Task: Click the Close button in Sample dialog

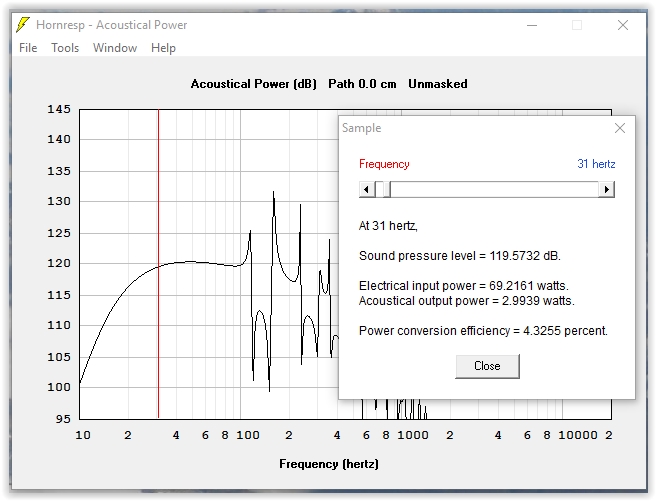Action: pyautogui.click(x=487, y=366)
